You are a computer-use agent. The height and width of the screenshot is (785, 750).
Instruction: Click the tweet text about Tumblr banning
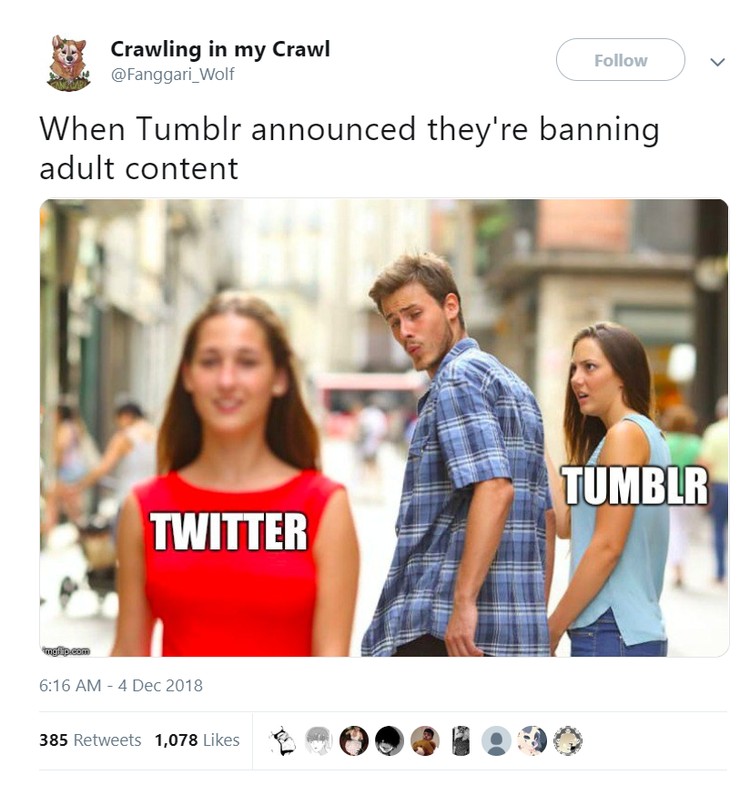[x=349, y=148]
